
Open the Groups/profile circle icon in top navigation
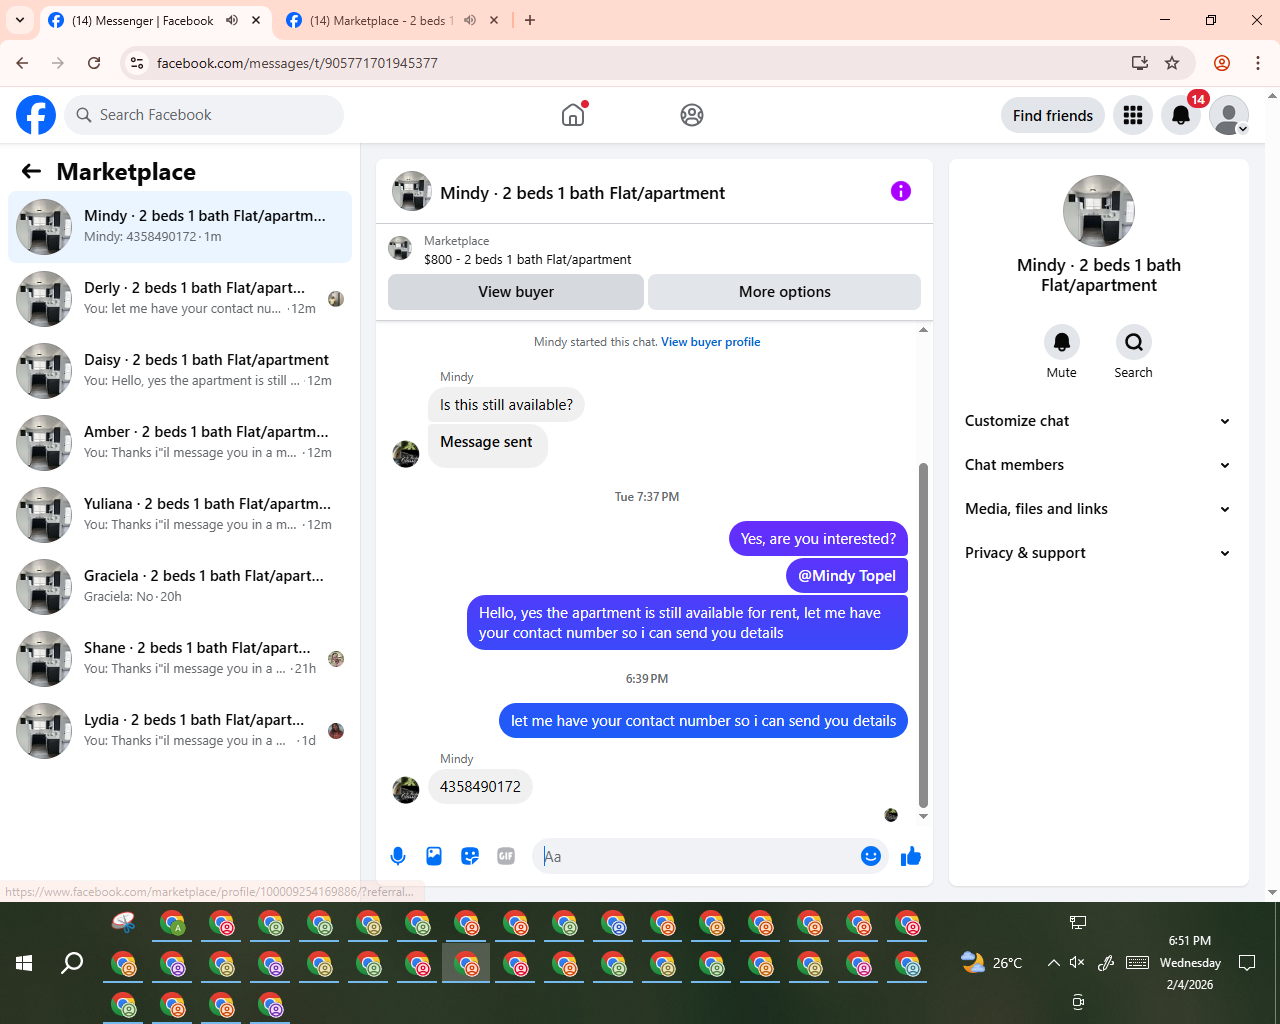[692, 115]
